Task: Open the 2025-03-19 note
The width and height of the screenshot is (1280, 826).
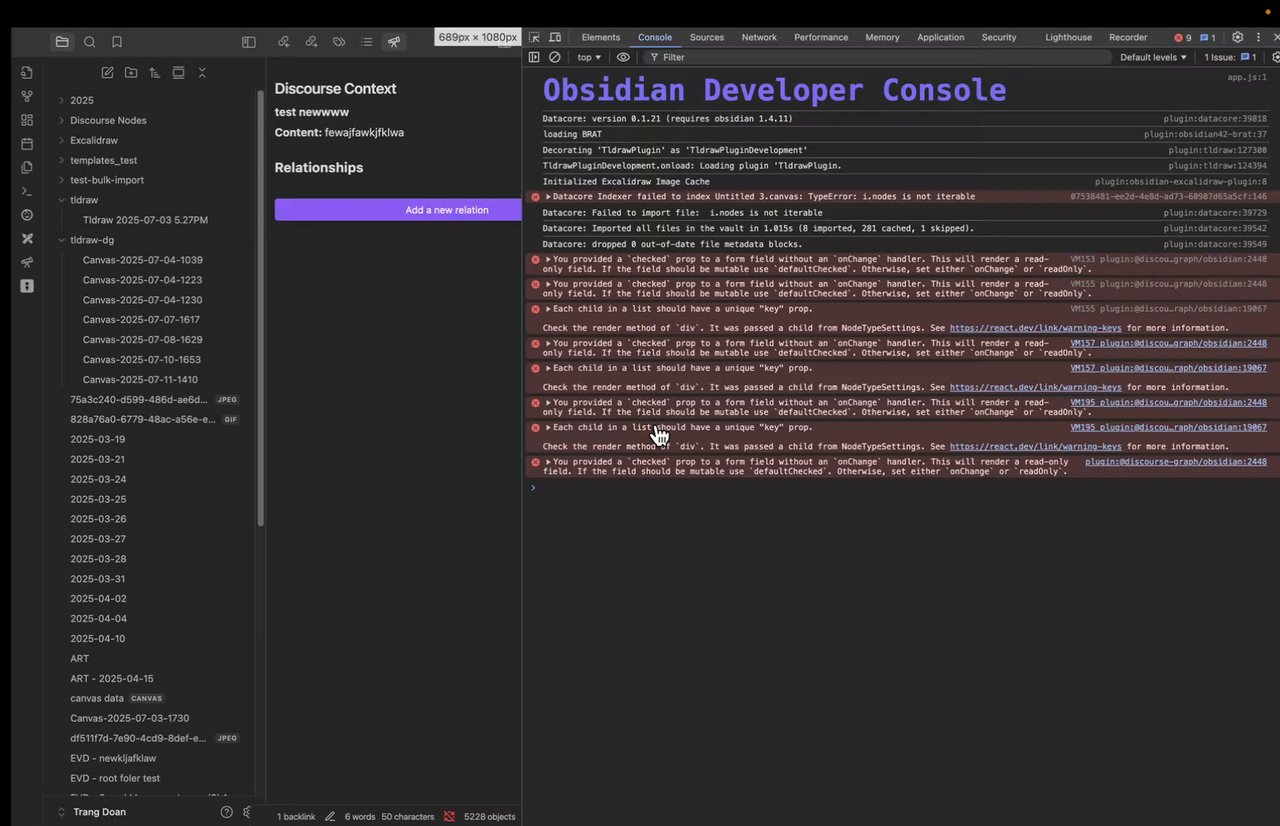Action: pyautogui.click(x=98, y=439)
